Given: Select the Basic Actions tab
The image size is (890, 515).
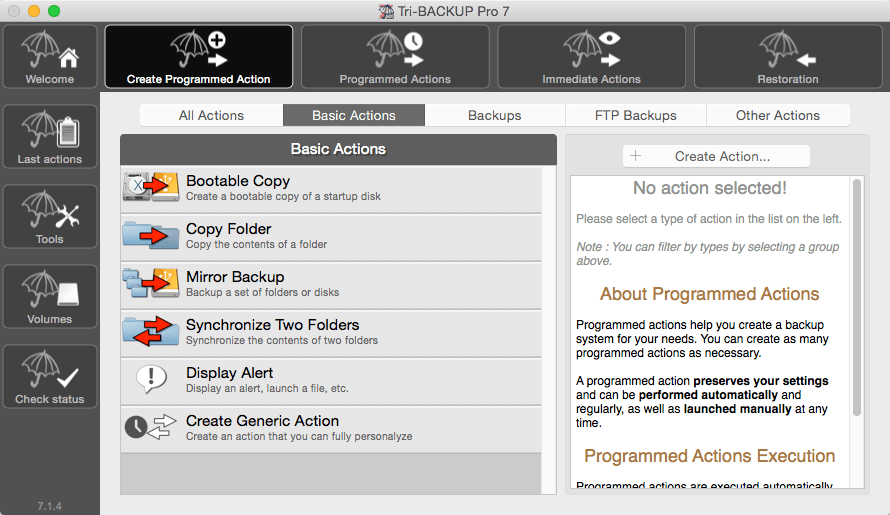Looking at the screenshot, I should (354, 115).
